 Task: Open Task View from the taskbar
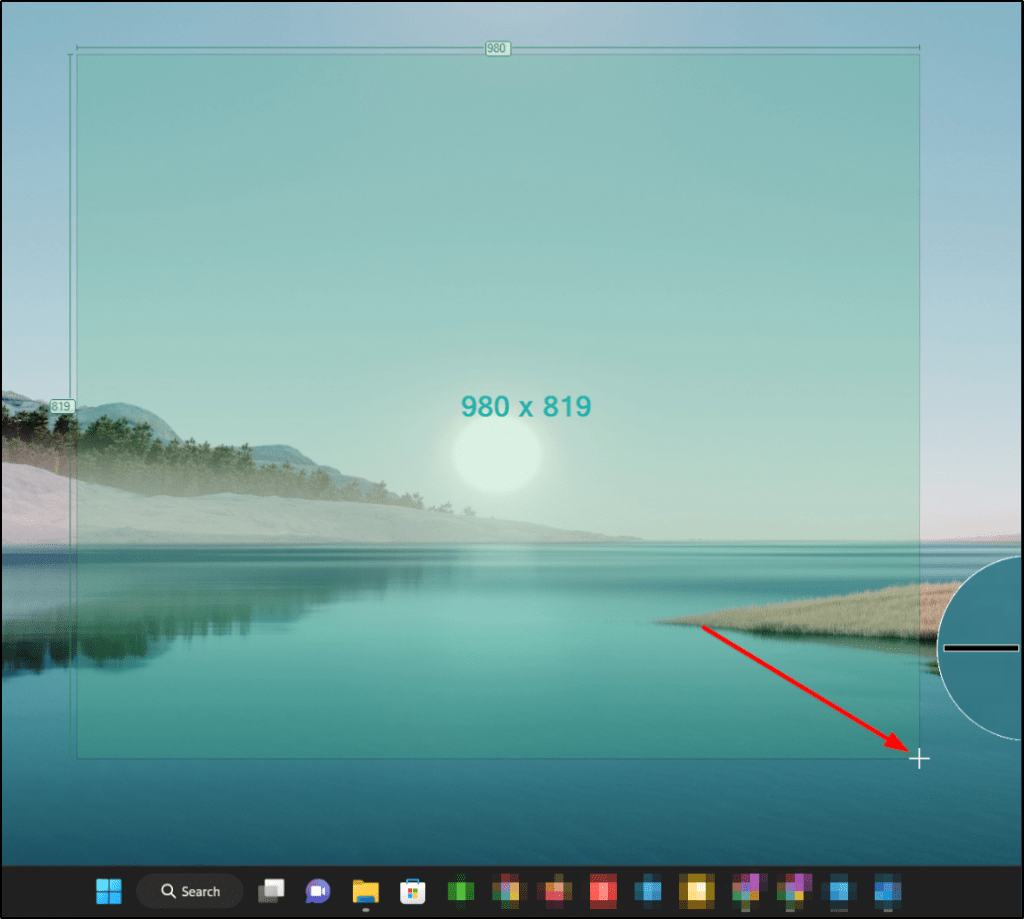click(x=271, y=891)
